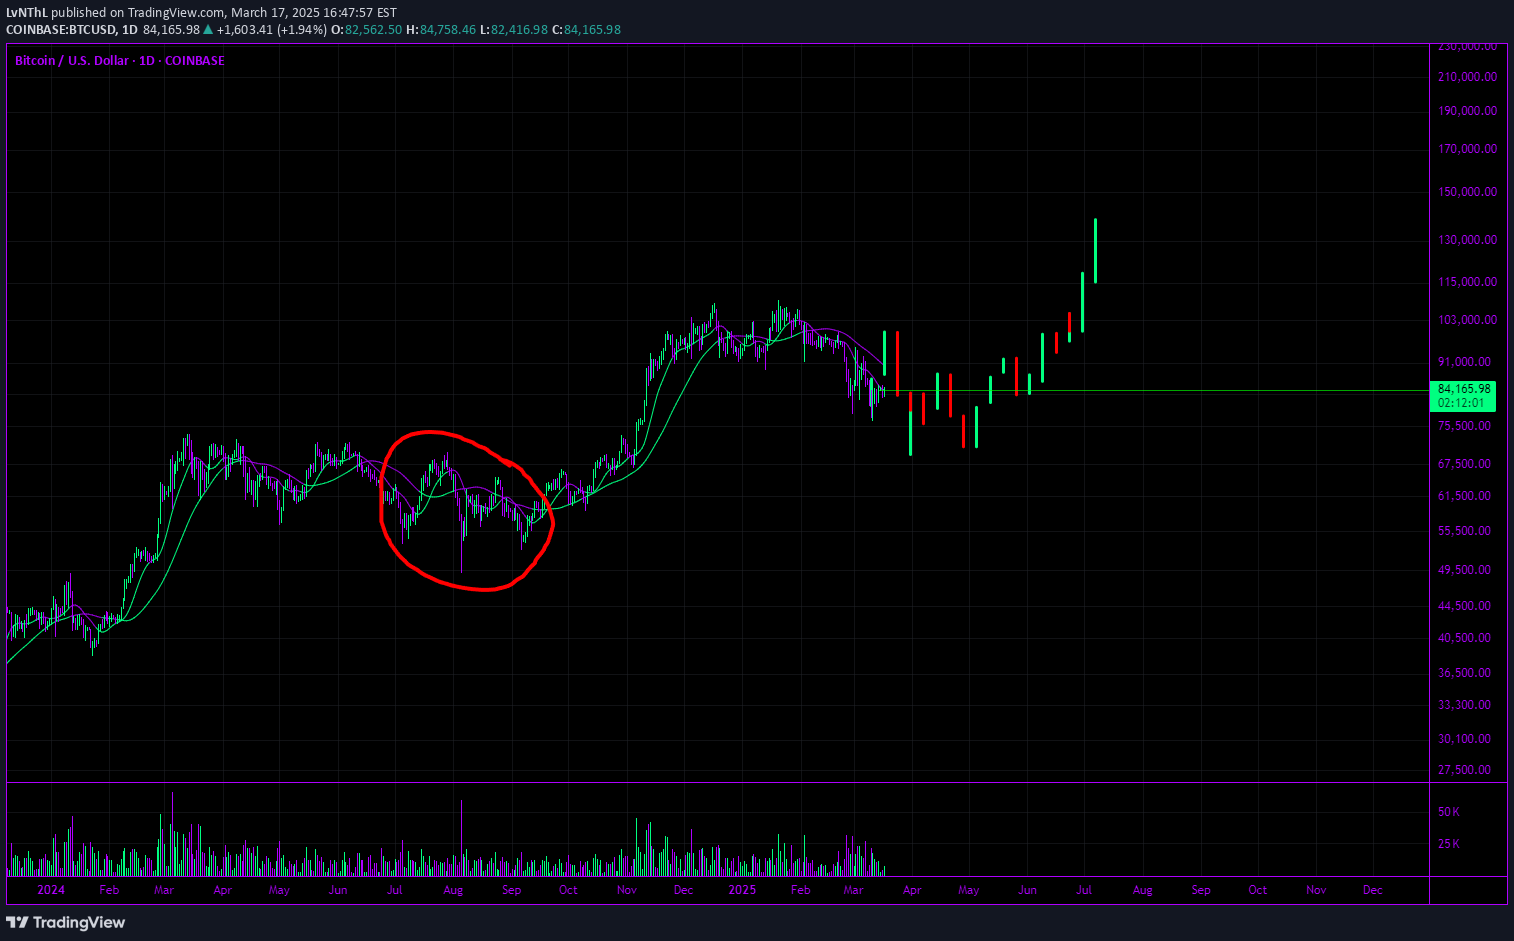The width and height of the screenshot is (1514, 941).
Task: Click the 'Bitcoin / U.S. Dollar · 1D · COINBASE' chart title
Action: (x=120, y=61)
